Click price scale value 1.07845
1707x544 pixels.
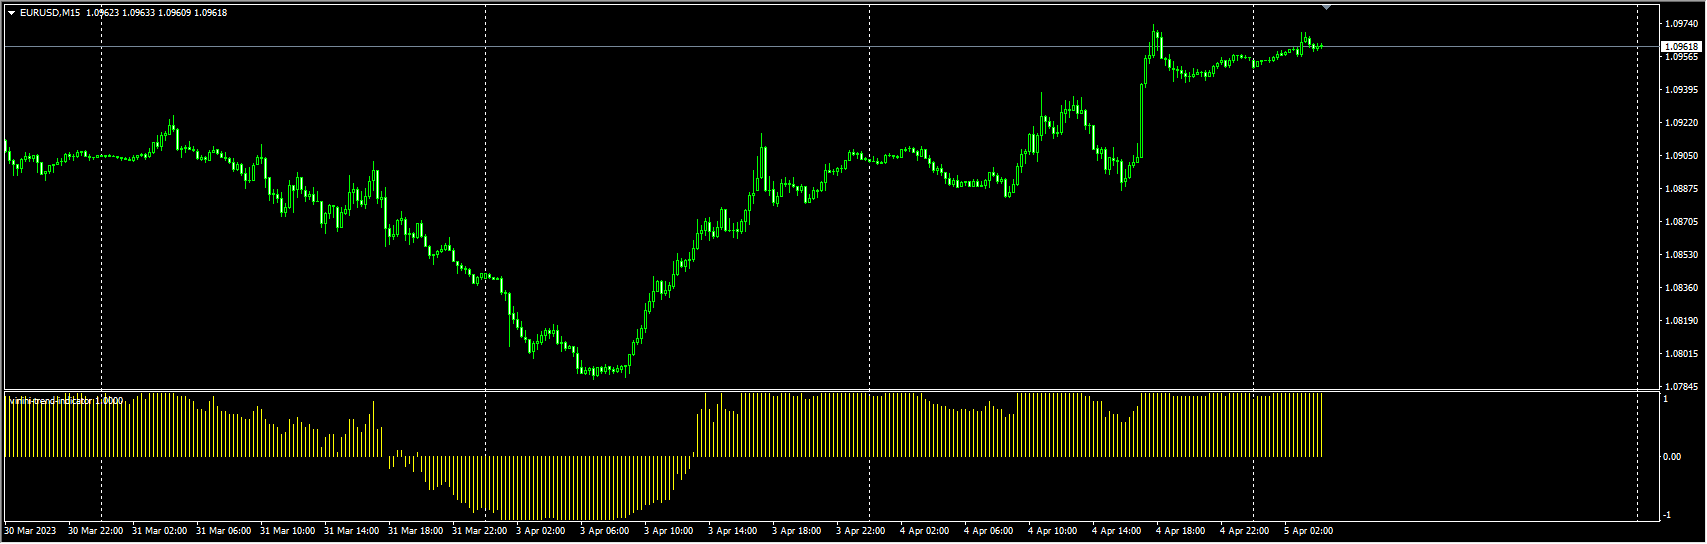click(x=1682, y=387)
